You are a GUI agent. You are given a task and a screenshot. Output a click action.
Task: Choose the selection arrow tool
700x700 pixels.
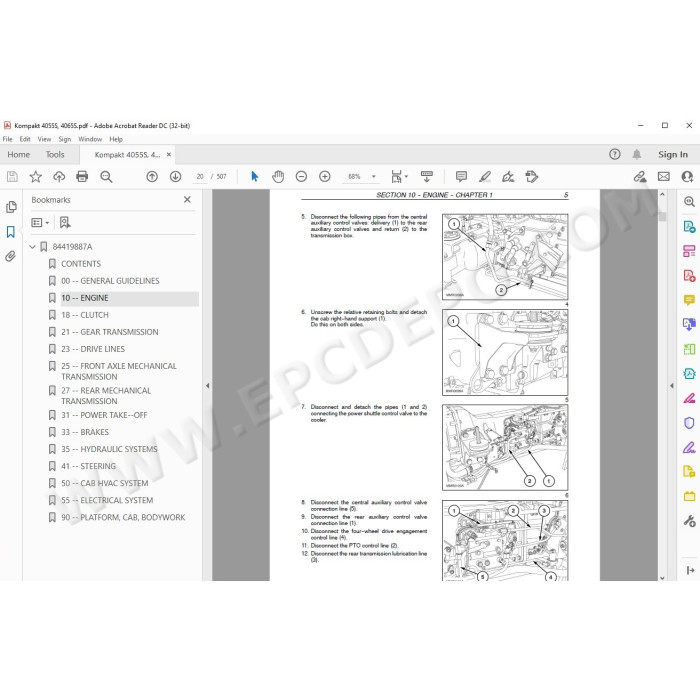(x=254, y=177)
